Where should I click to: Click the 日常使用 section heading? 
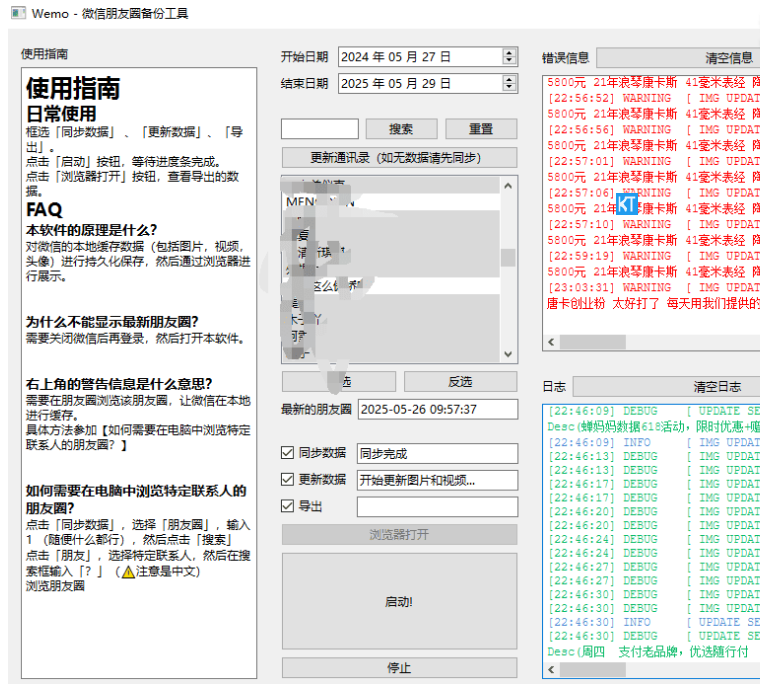click(x=61, y=114)
